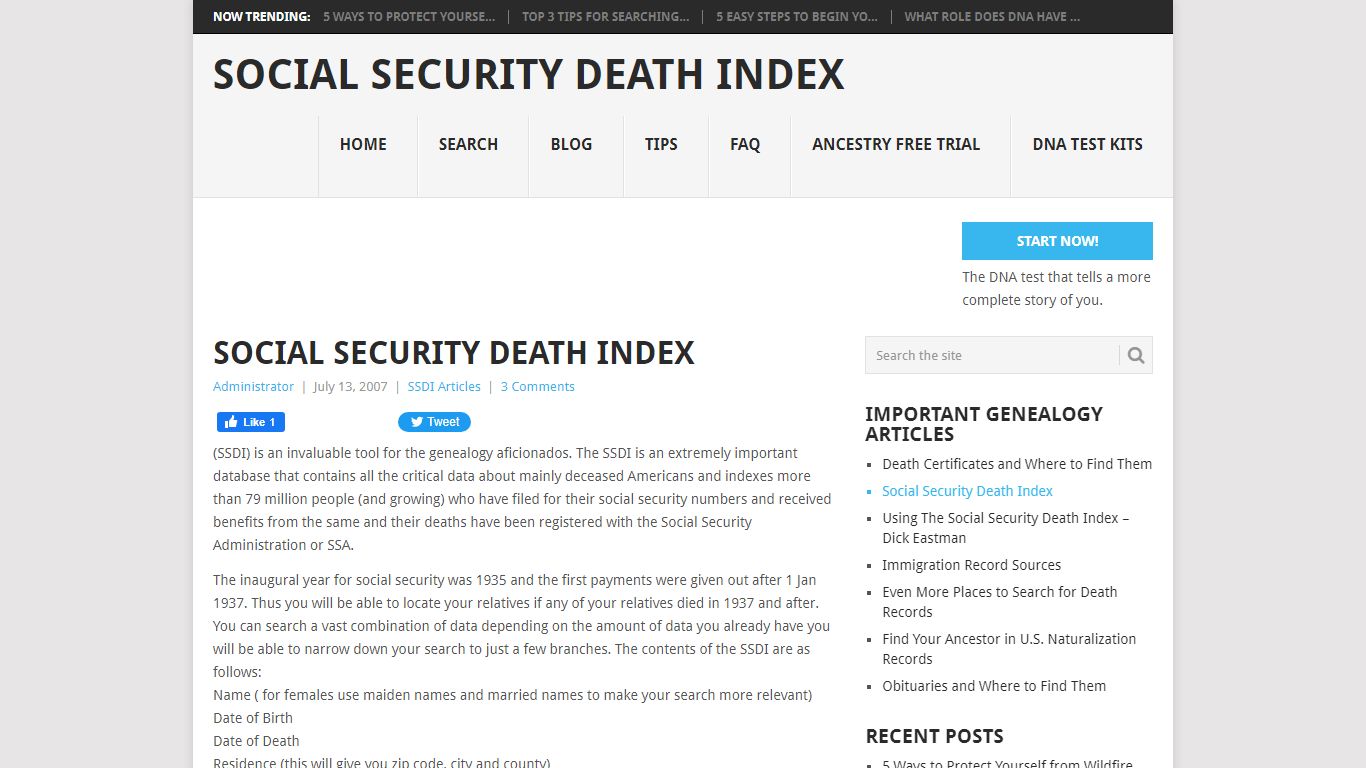Image resolution: width=1366 pixels, height=768 pixels.
Task: Open the ANCESTRY FREE TRIAL menu item
Action: coord(896,144)
